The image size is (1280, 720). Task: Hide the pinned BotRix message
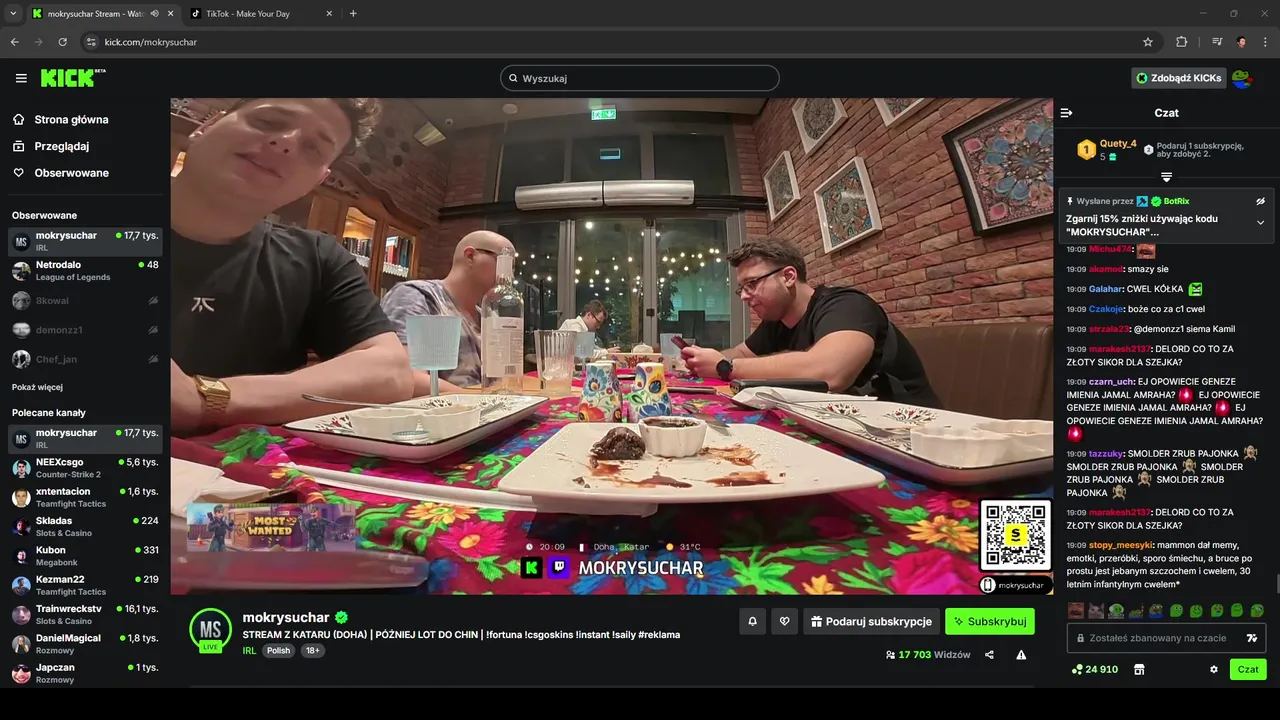pyautogui.click(x=1260, y=201)
